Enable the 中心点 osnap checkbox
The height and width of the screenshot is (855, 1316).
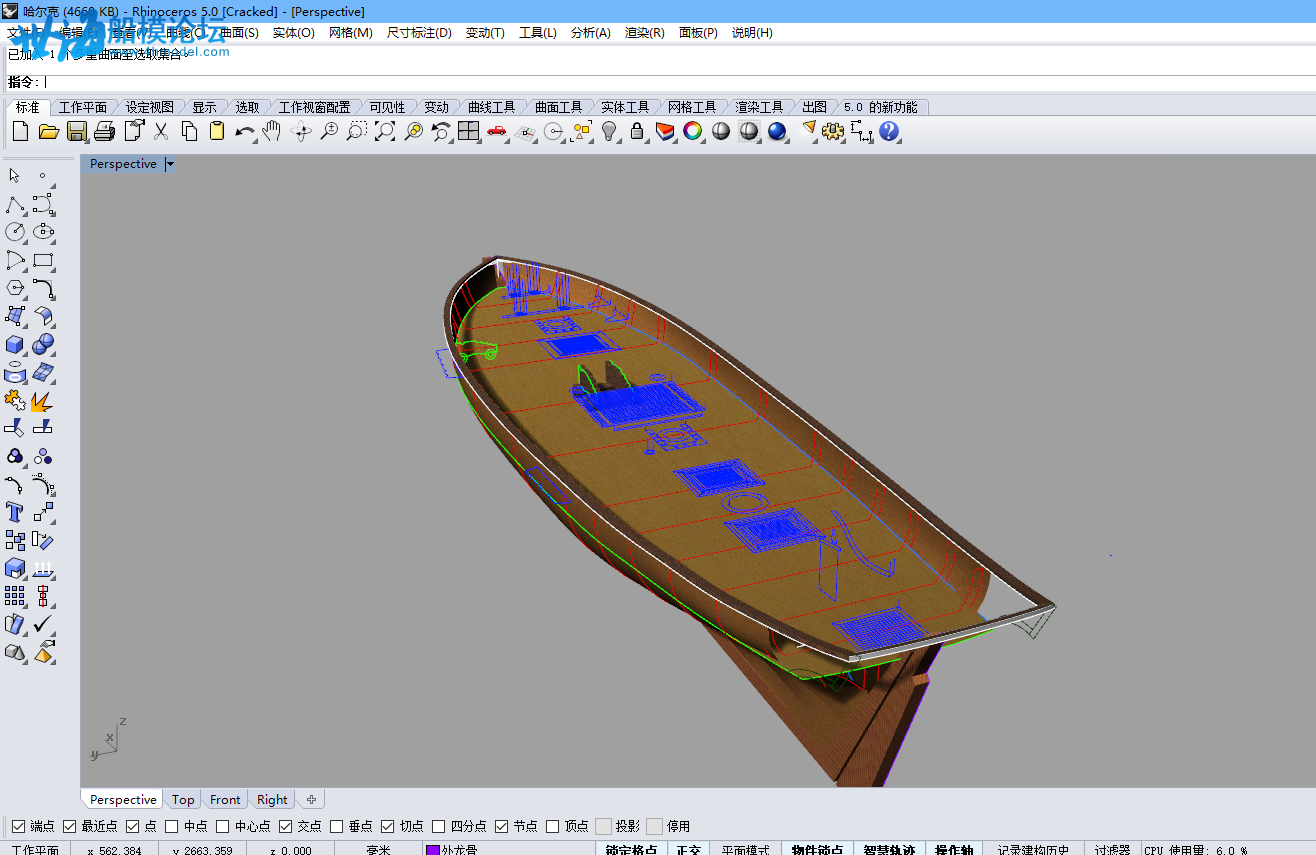point(223,826)
